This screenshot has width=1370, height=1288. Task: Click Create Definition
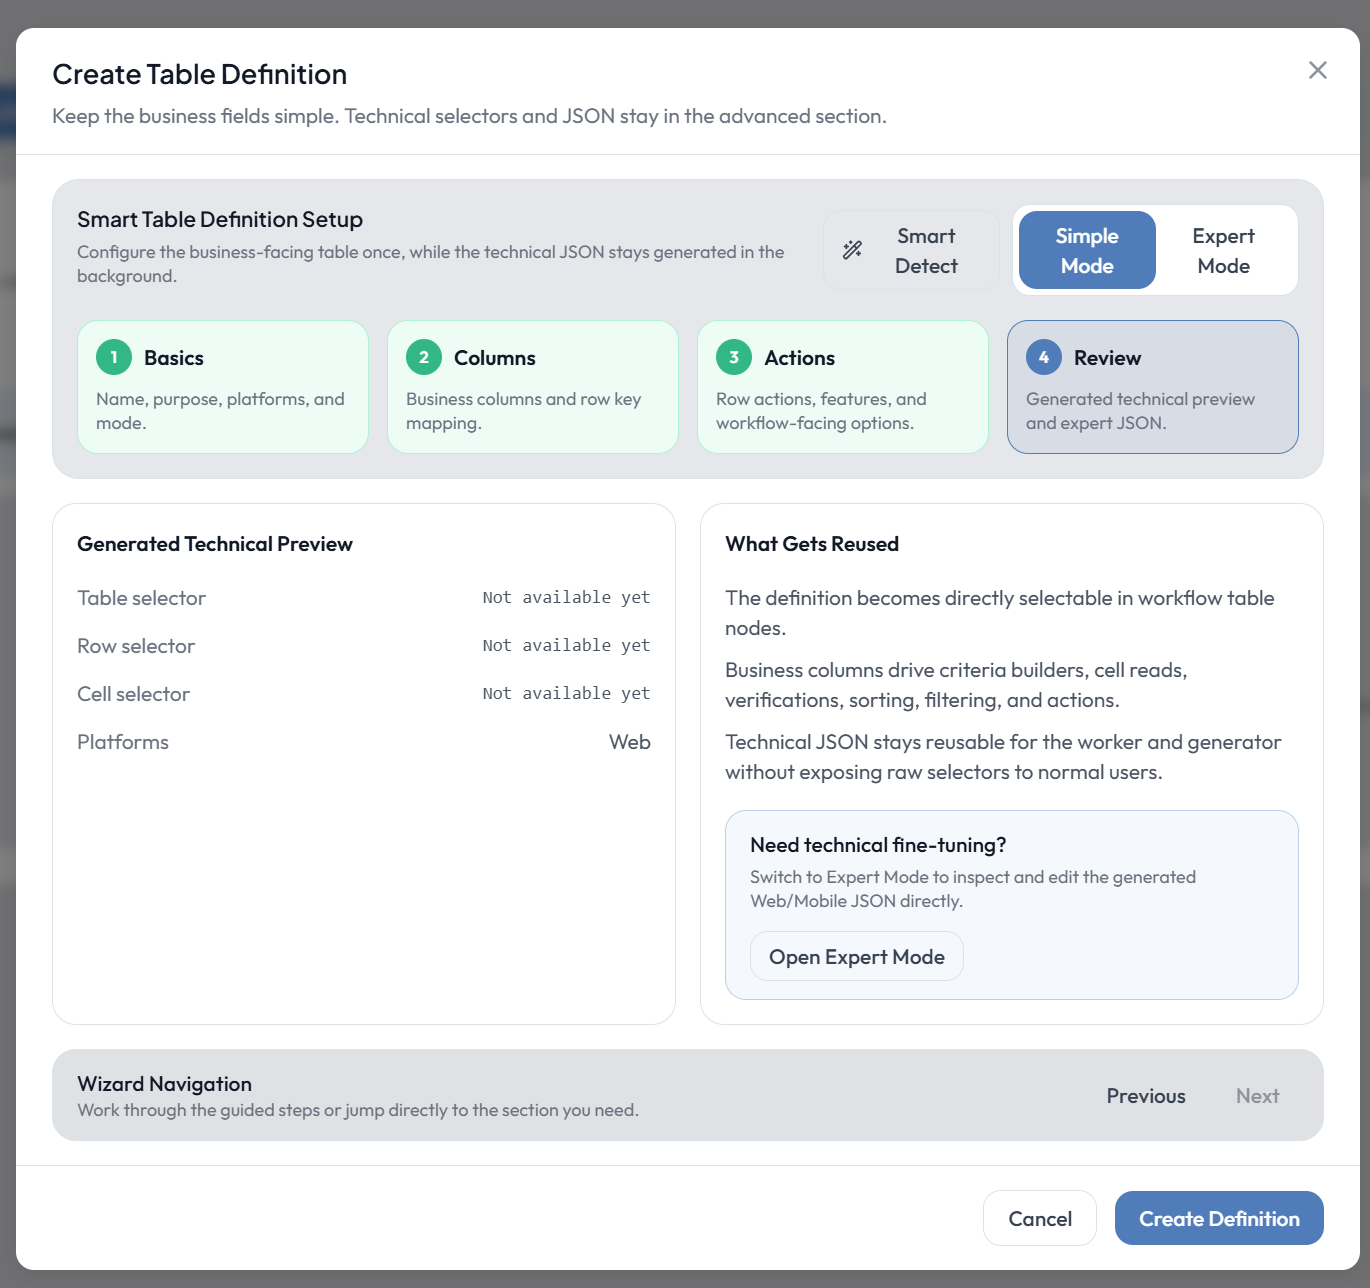click(1219, 1218)
